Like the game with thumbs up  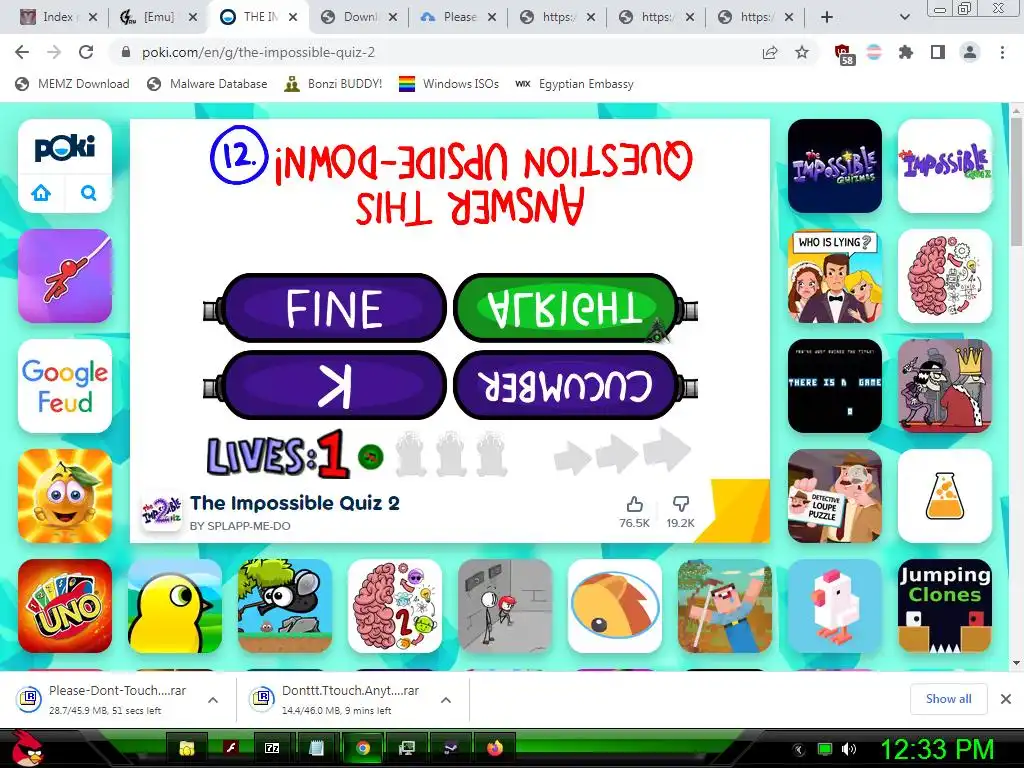point(634,504)
